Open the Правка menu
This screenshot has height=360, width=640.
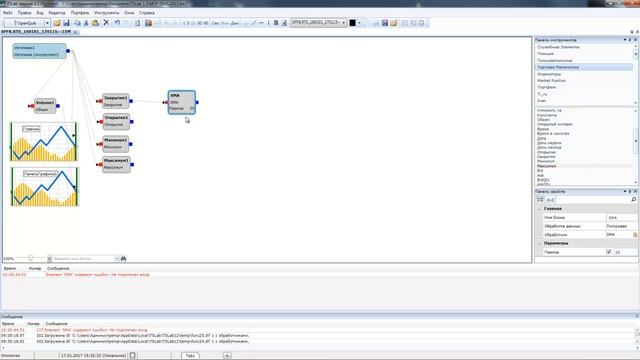(24, 13)
